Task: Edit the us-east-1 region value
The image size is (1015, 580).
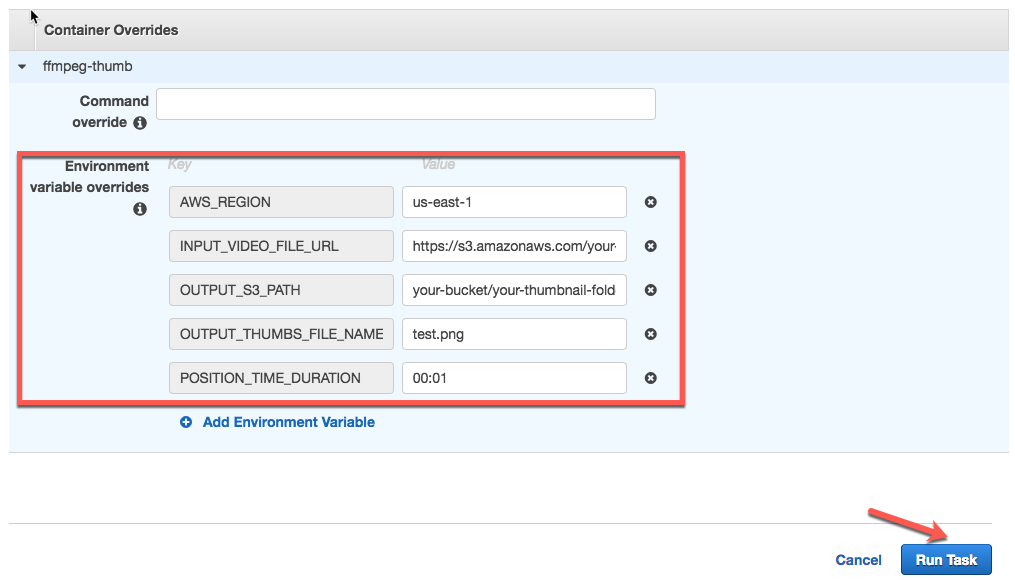Action: click(x=513, y=202)
